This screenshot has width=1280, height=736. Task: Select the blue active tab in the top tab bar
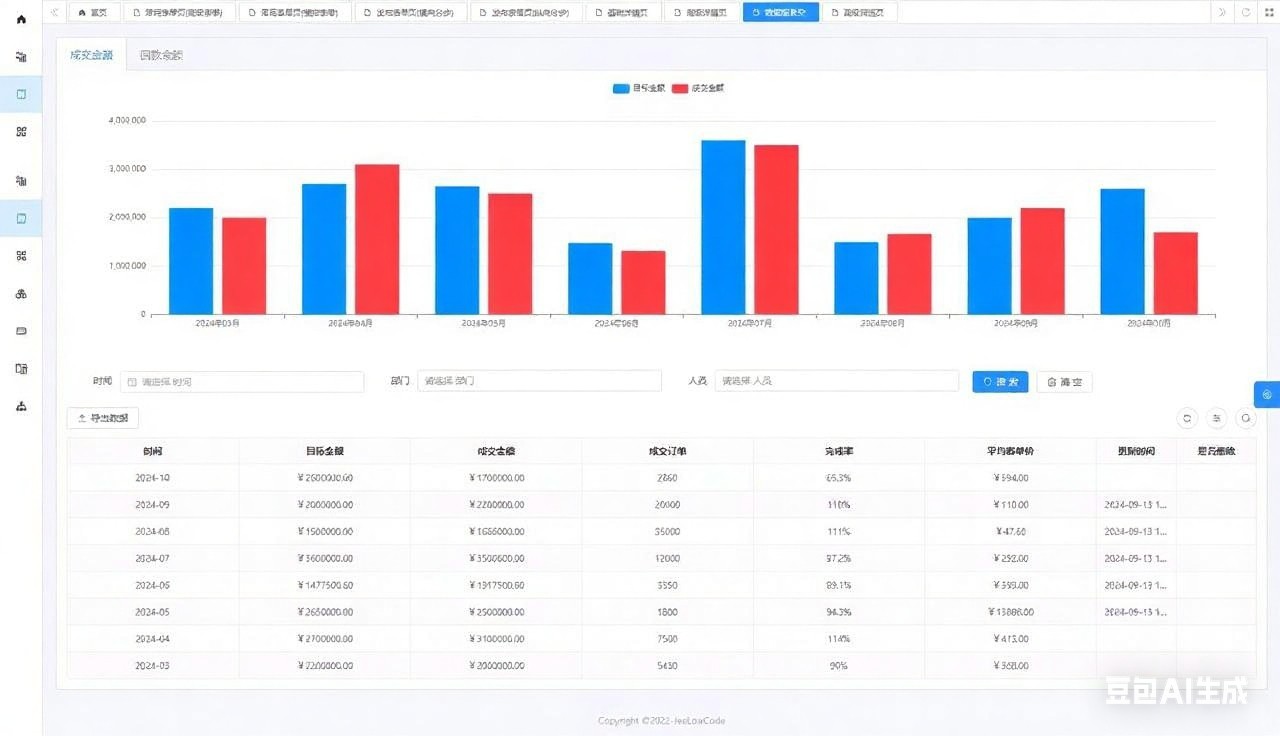(x=780, y=12)
